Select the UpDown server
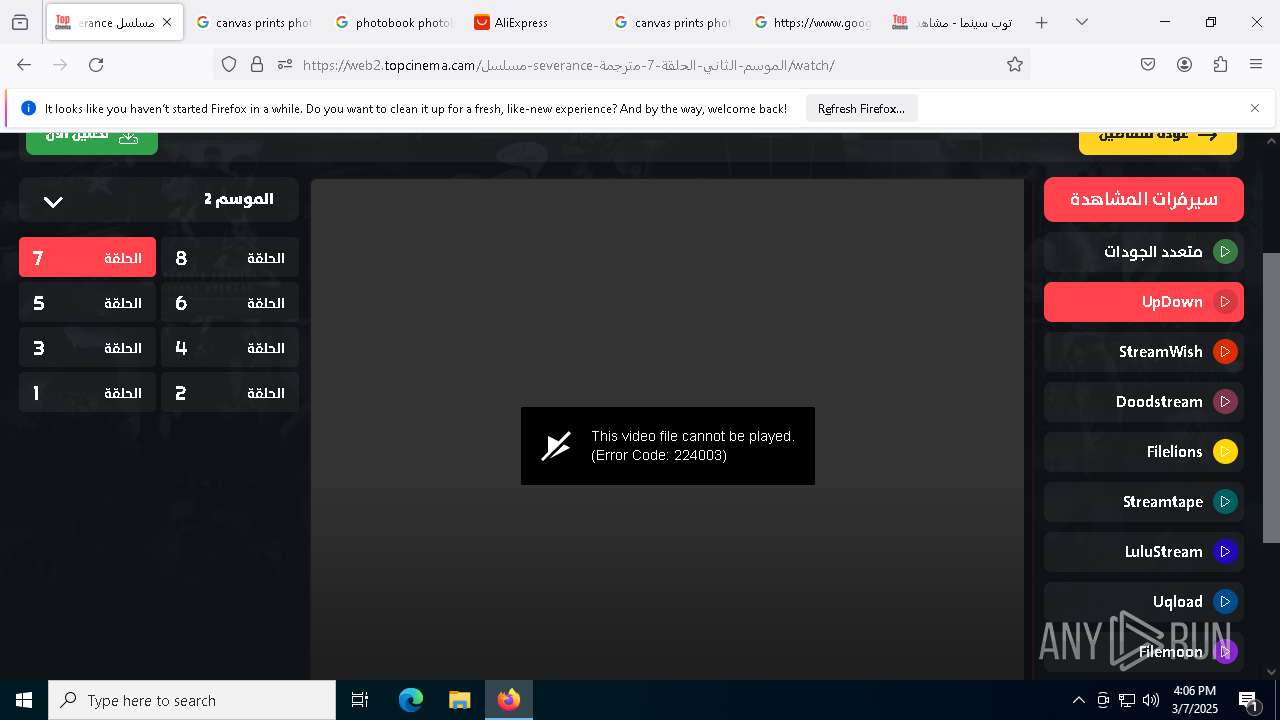Screen dimensions: 1280x720 (1144, 302)
